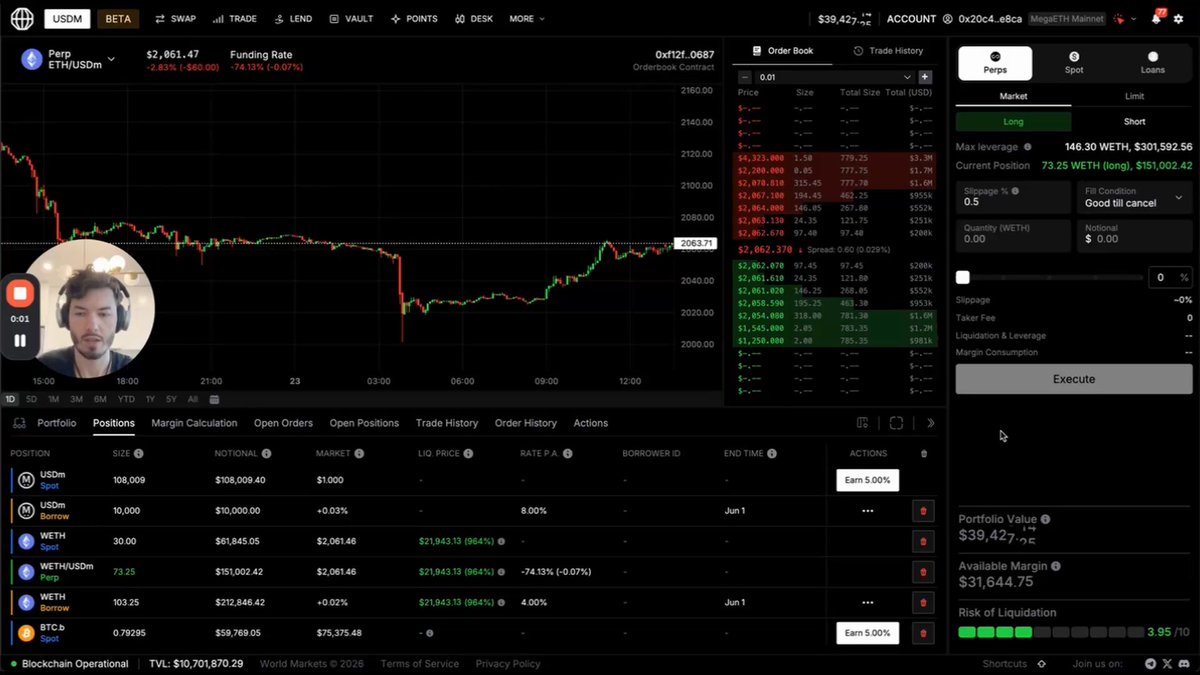Switch to the Trade History tab in order book
The width and height of the screenshot is (1200, 675).
tap(889, 51)
